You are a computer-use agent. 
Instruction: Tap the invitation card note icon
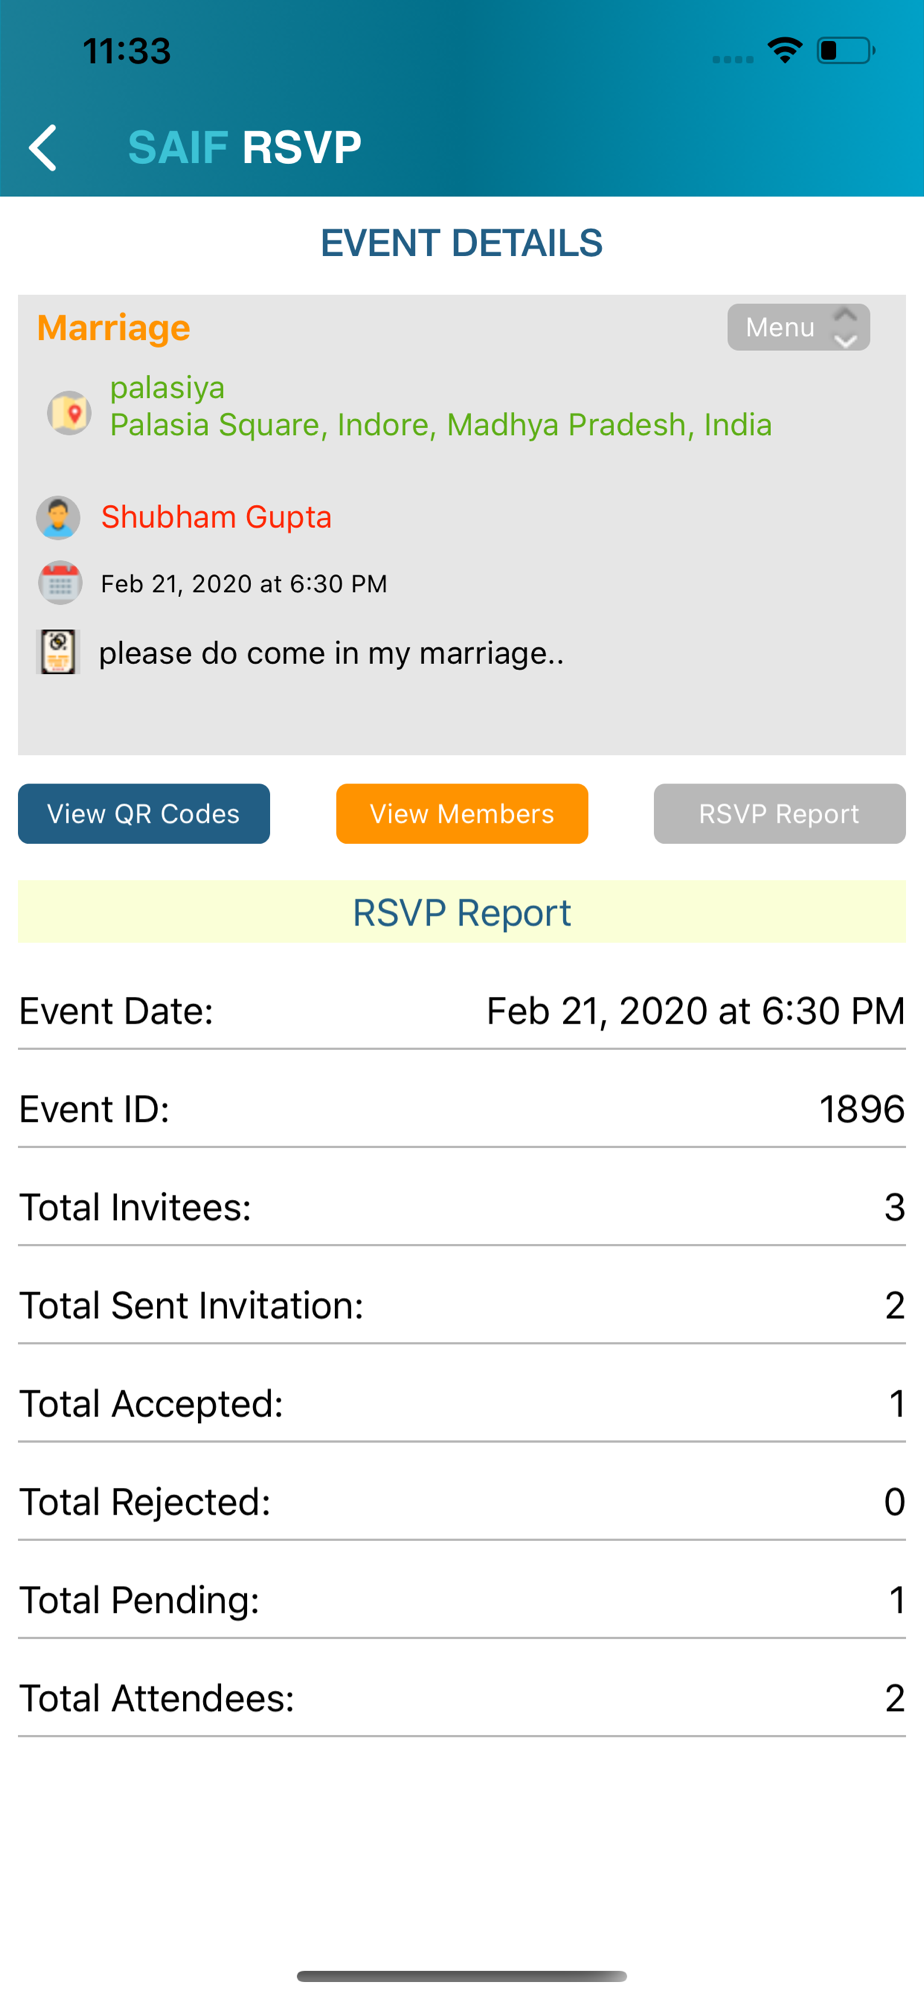[x=59, y=652]
